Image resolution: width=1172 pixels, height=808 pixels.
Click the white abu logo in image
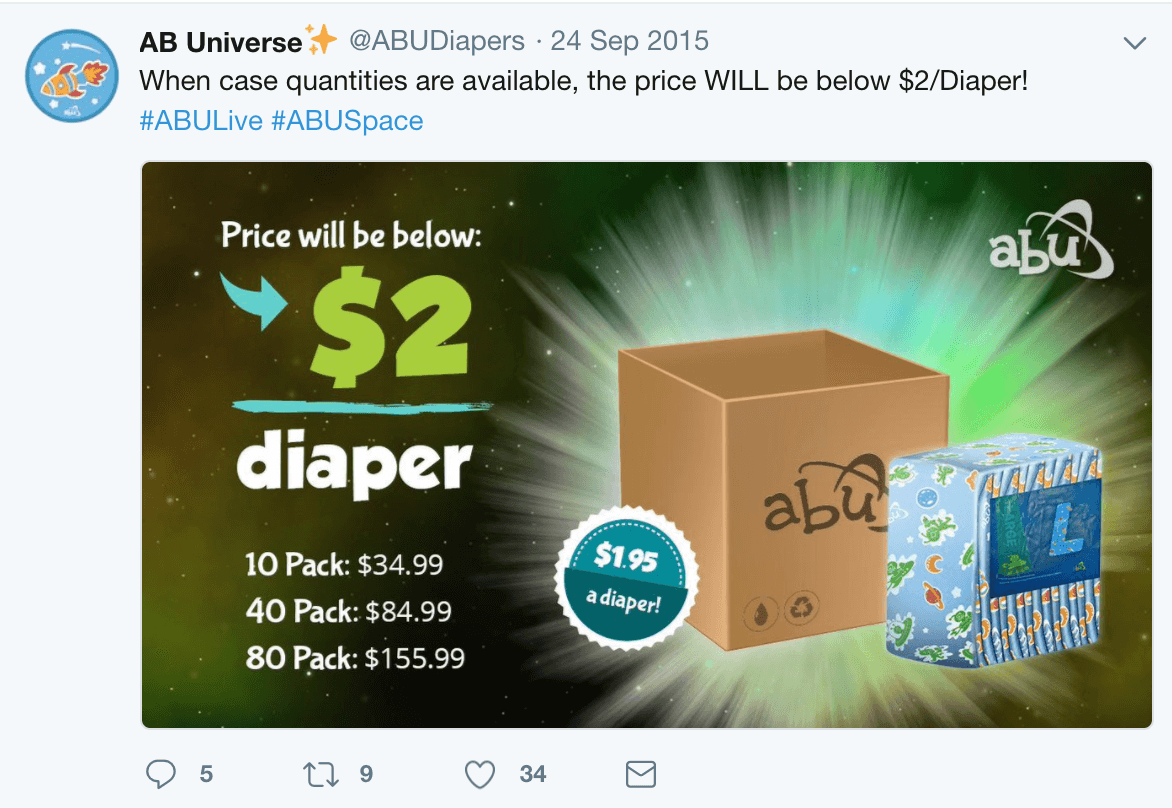pyautogui.click(x=1050, y=239)
